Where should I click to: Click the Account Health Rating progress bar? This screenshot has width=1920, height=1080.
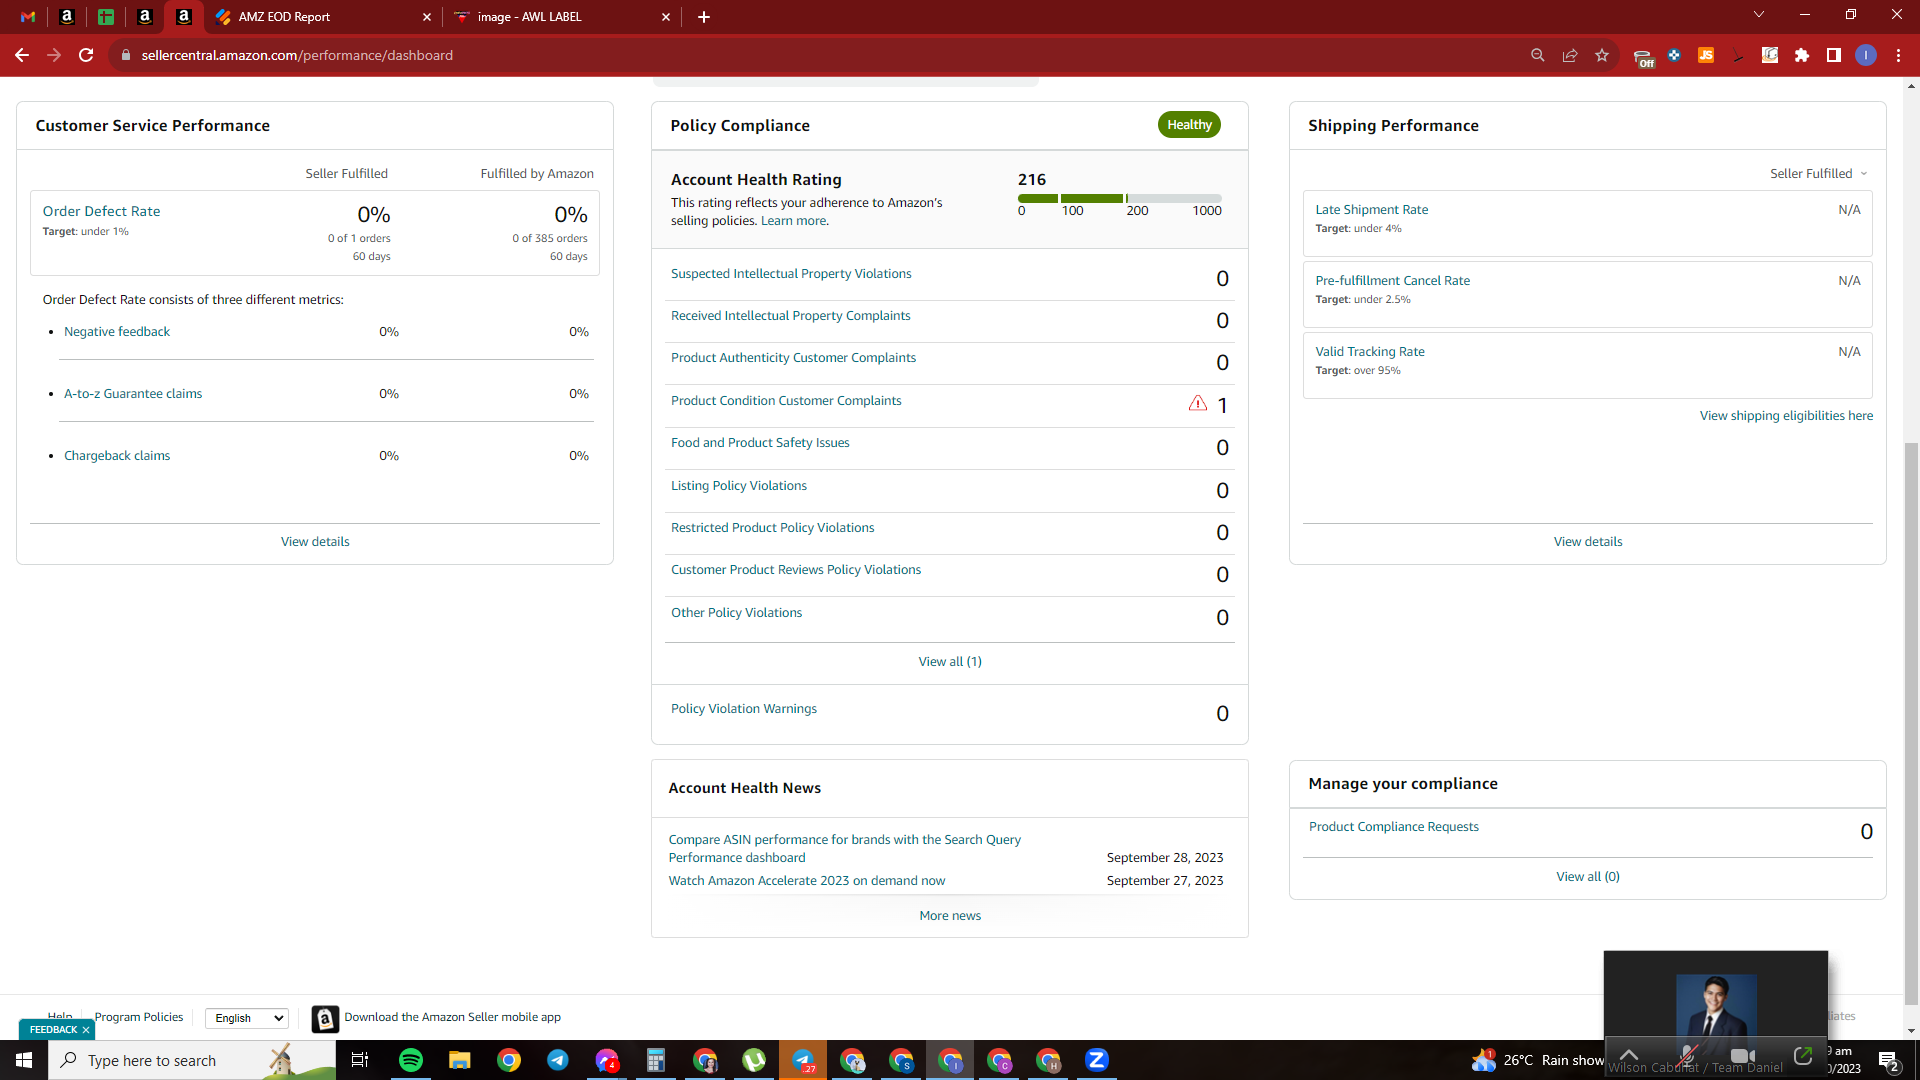1120,198
